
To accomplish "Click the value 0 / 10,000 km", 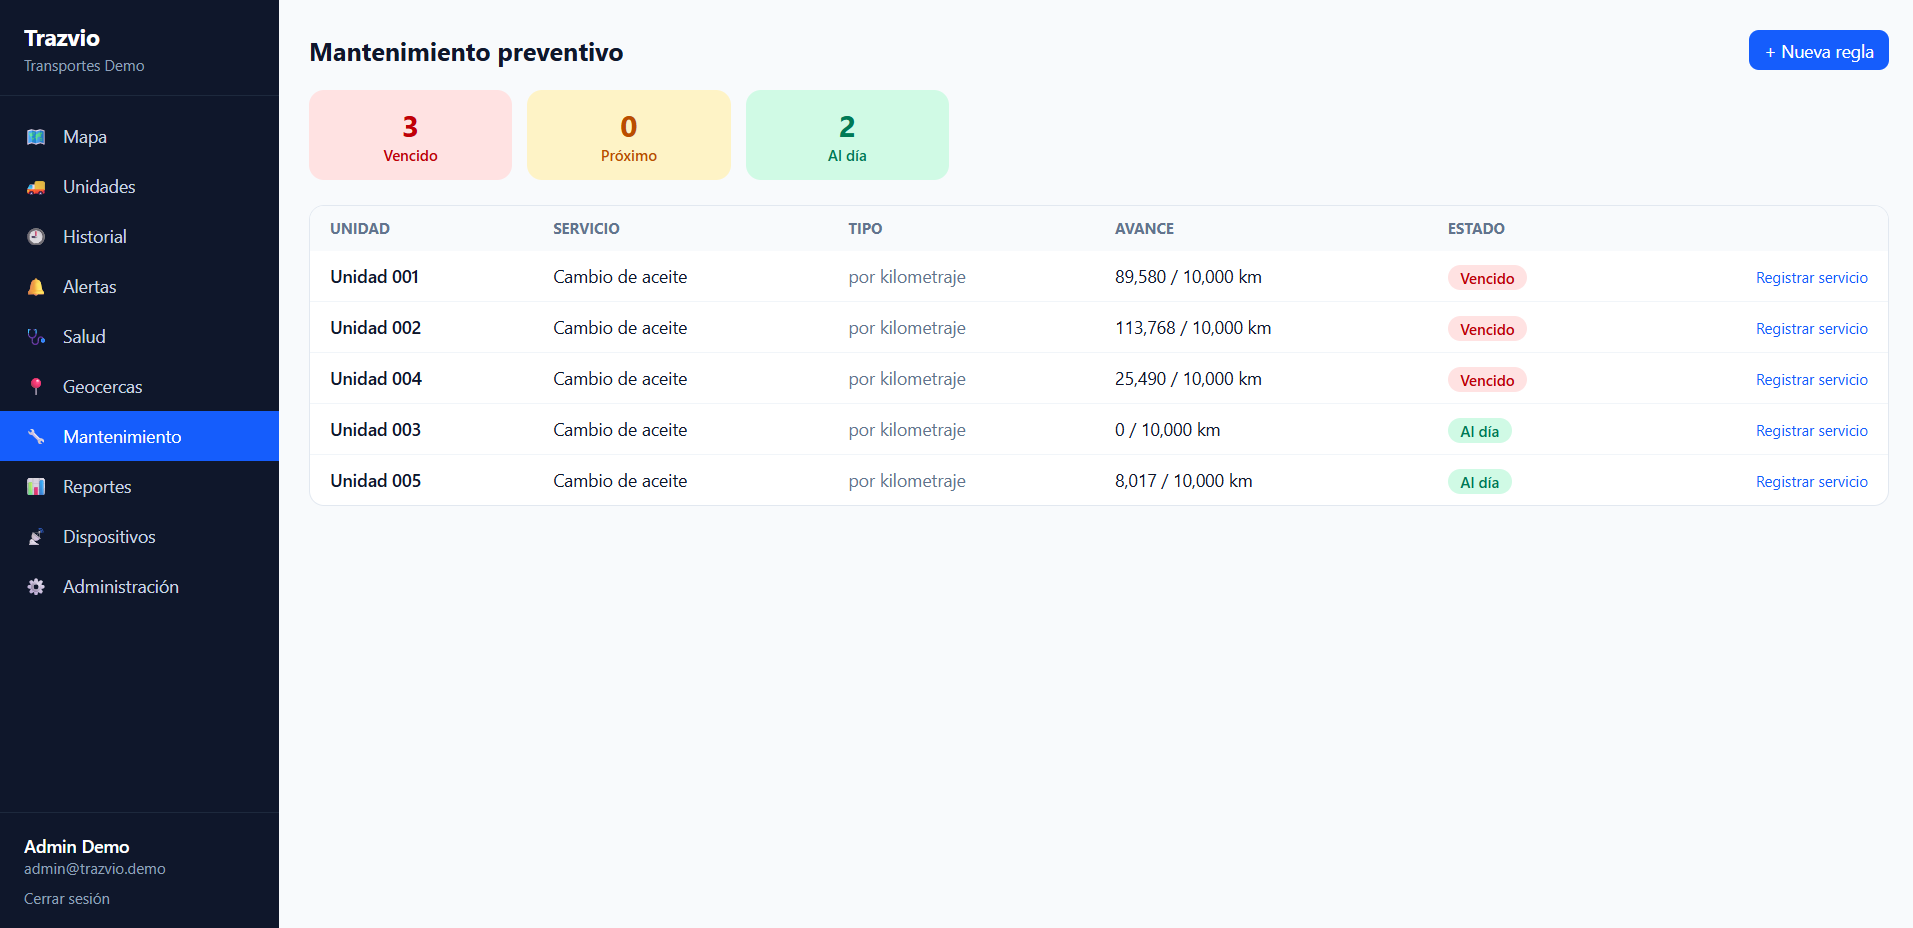I will [x=1167, y=430].
